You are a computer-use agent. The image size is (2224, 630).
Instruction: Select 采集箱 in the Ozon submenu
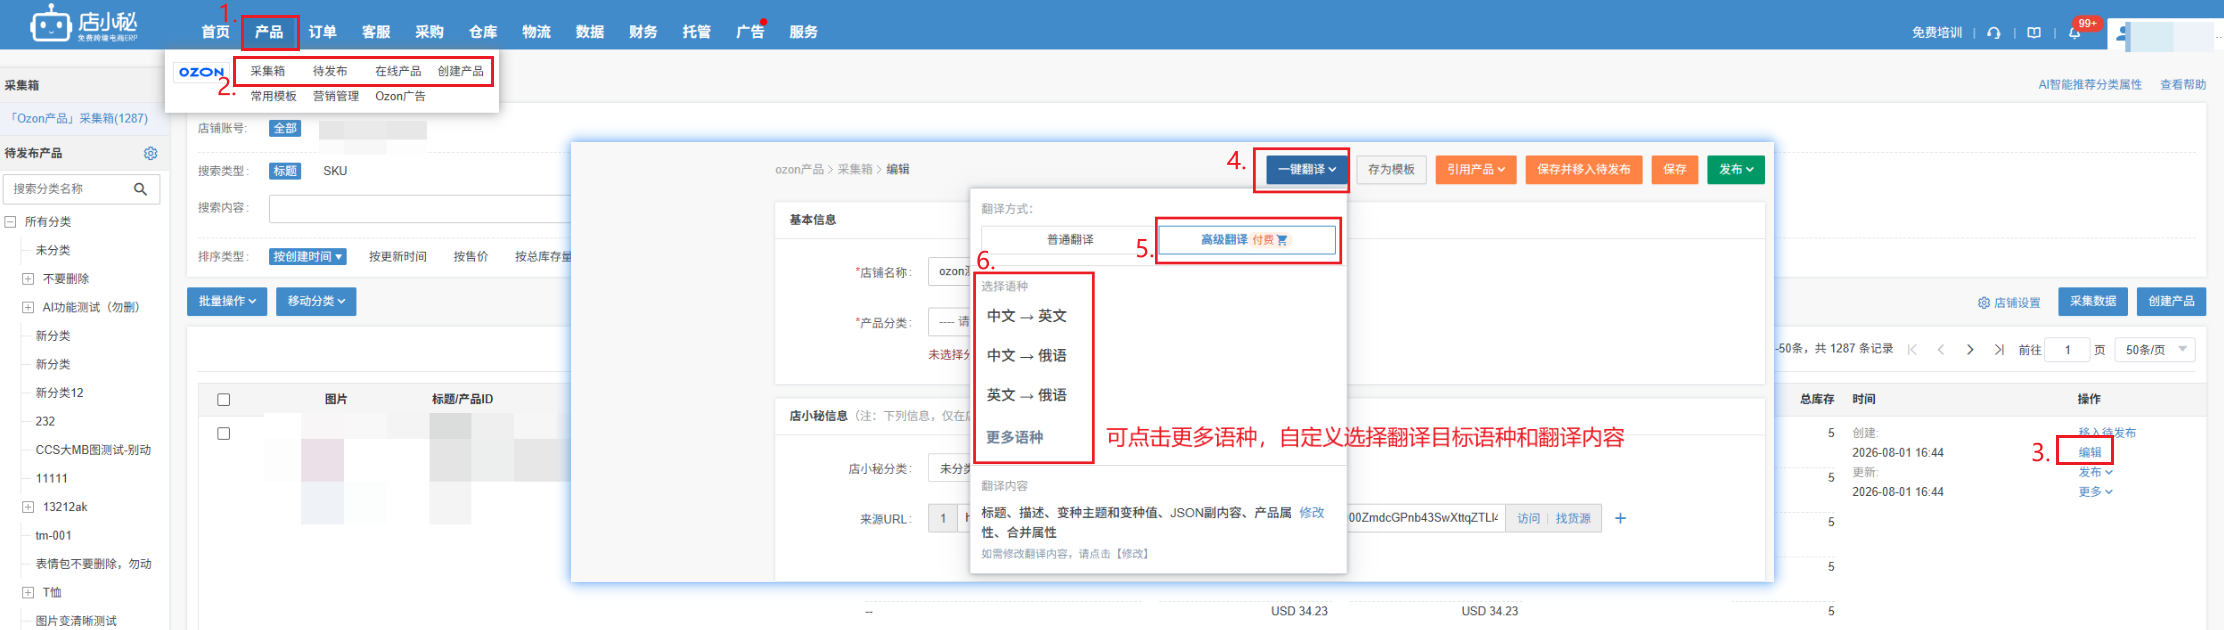268,71
